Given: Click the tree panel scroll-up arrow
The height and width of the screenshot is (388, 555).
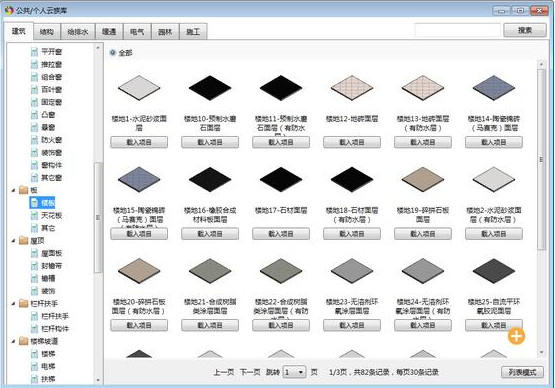Looking at the screenshot, I should pos(98,47).
